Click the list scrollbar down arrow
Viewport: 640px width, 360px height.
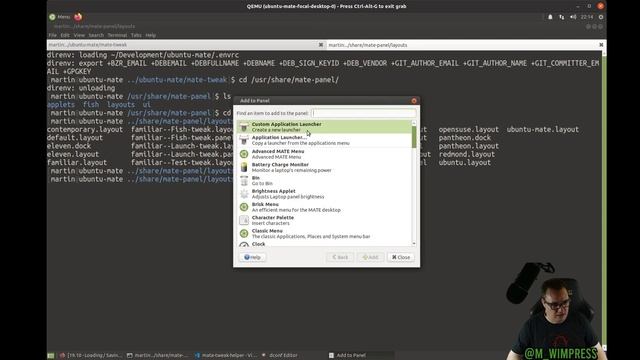coord(414,244)
